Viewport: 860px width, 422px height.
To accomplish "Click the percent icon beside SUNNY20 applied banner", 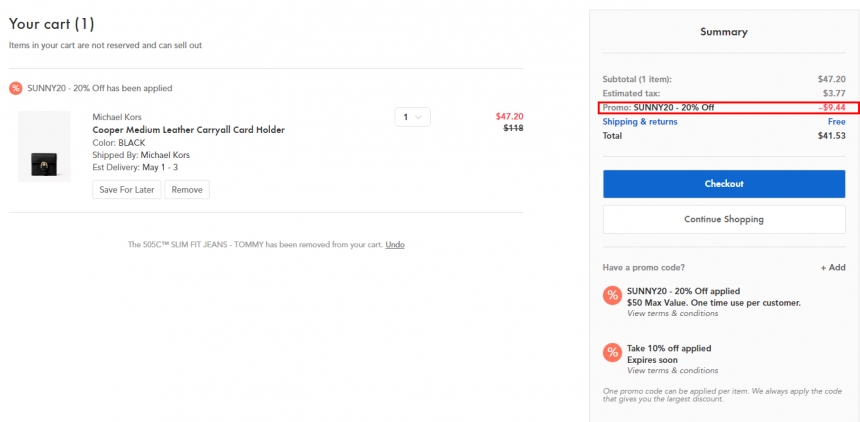I will [15, 88].
